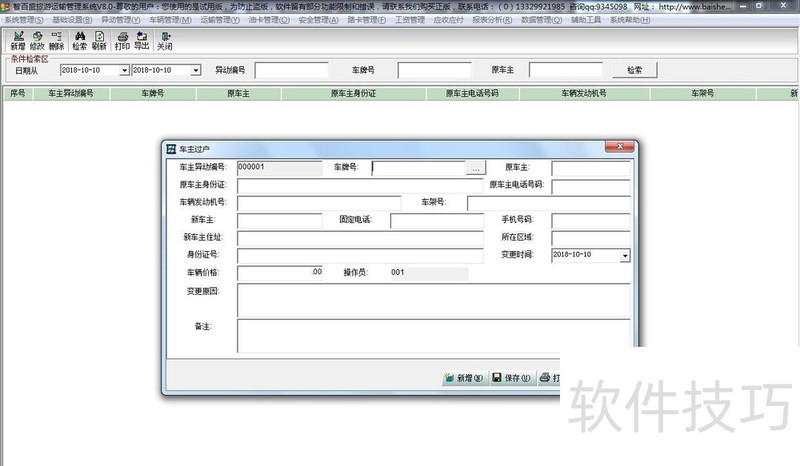Click the 删除 (Delete) toolbar icon
Image resolution: width=800 pixels, height=466 pixels.
tap(58, 41)
